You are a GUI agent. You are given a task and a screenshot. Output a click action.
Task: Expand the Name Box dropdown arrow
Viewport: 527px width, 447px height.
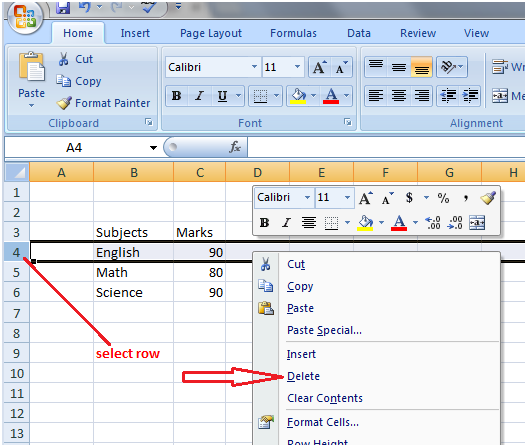pos(153,148)
